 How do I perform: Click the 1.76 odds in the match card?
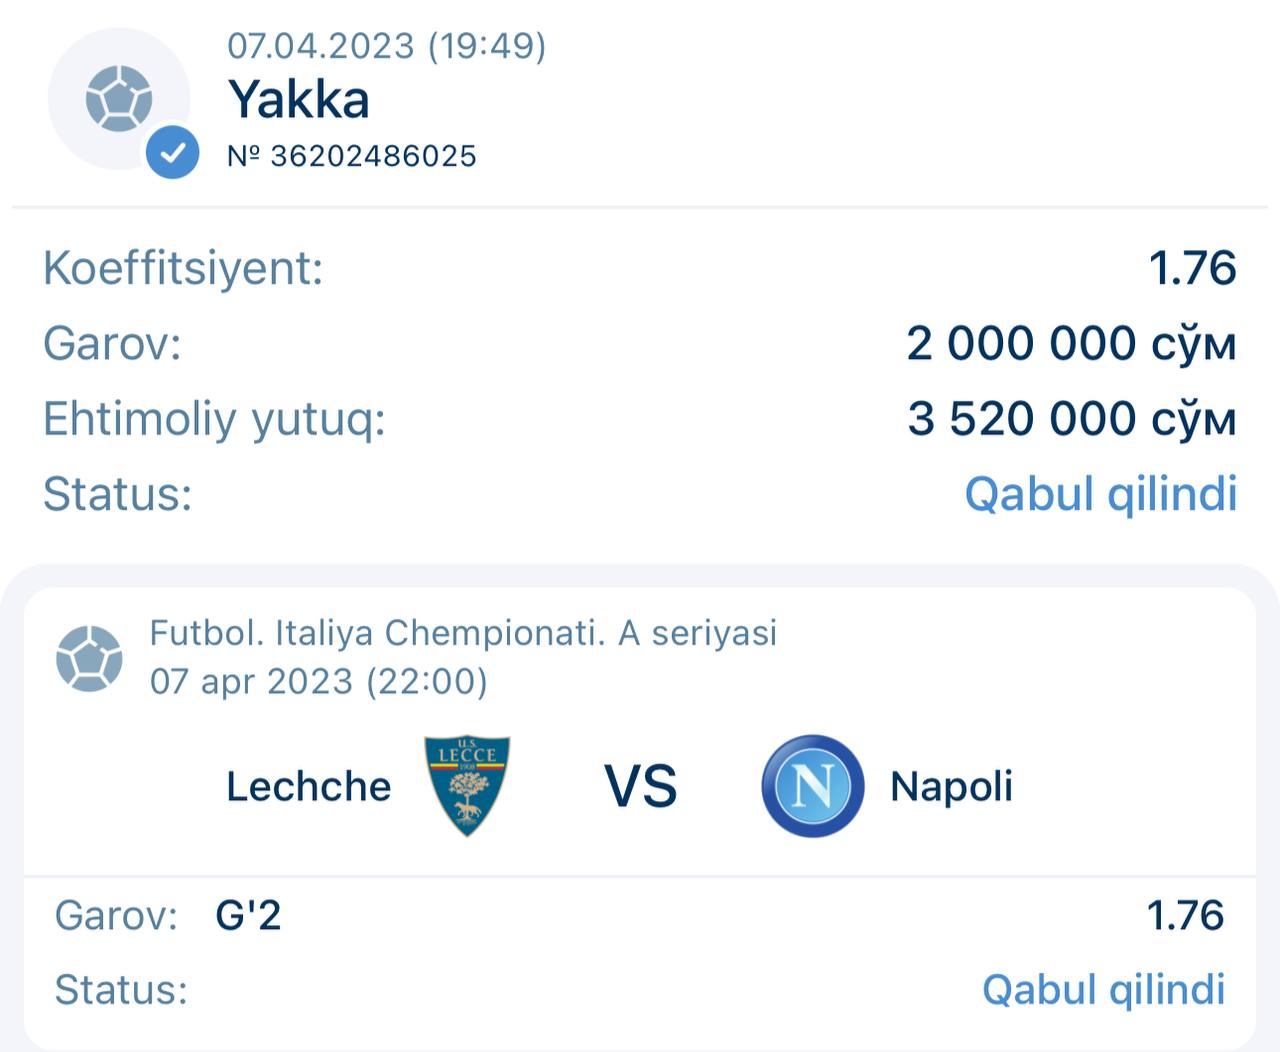(x=1185, y=915)
